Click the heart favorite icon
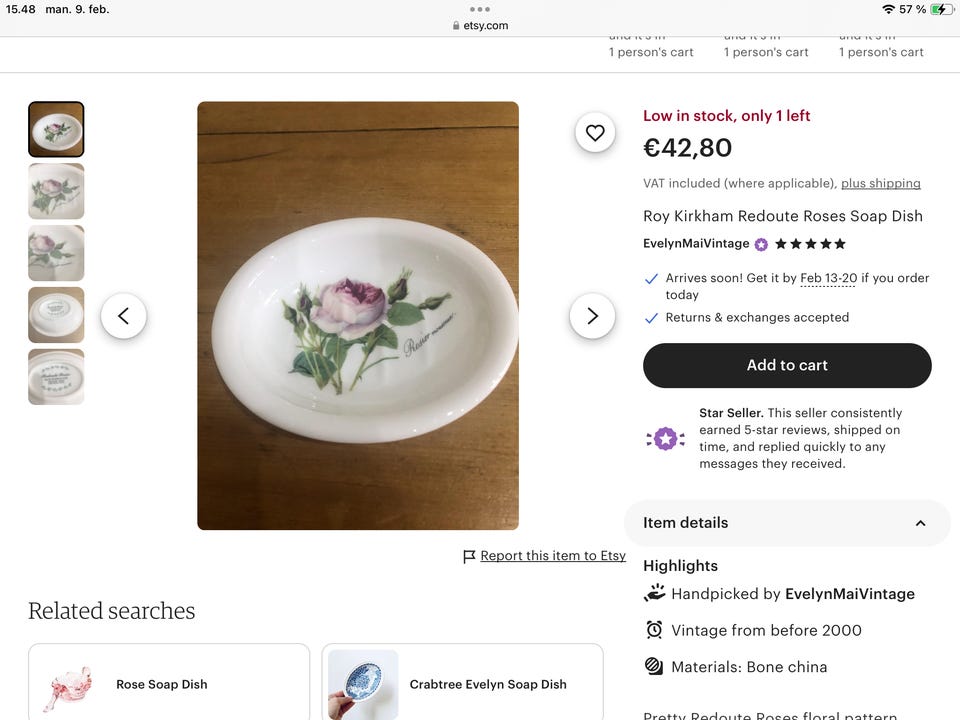The image size is (960, 720). click(x=595, y=133)
